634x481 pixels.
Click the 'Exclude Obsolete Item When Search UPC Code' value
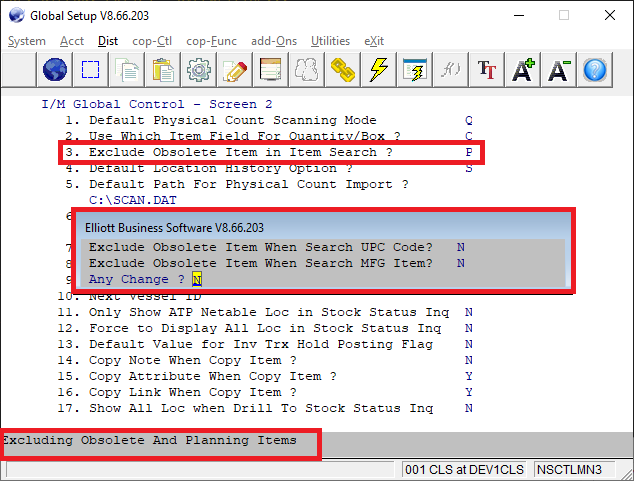[x=460, y=247]
